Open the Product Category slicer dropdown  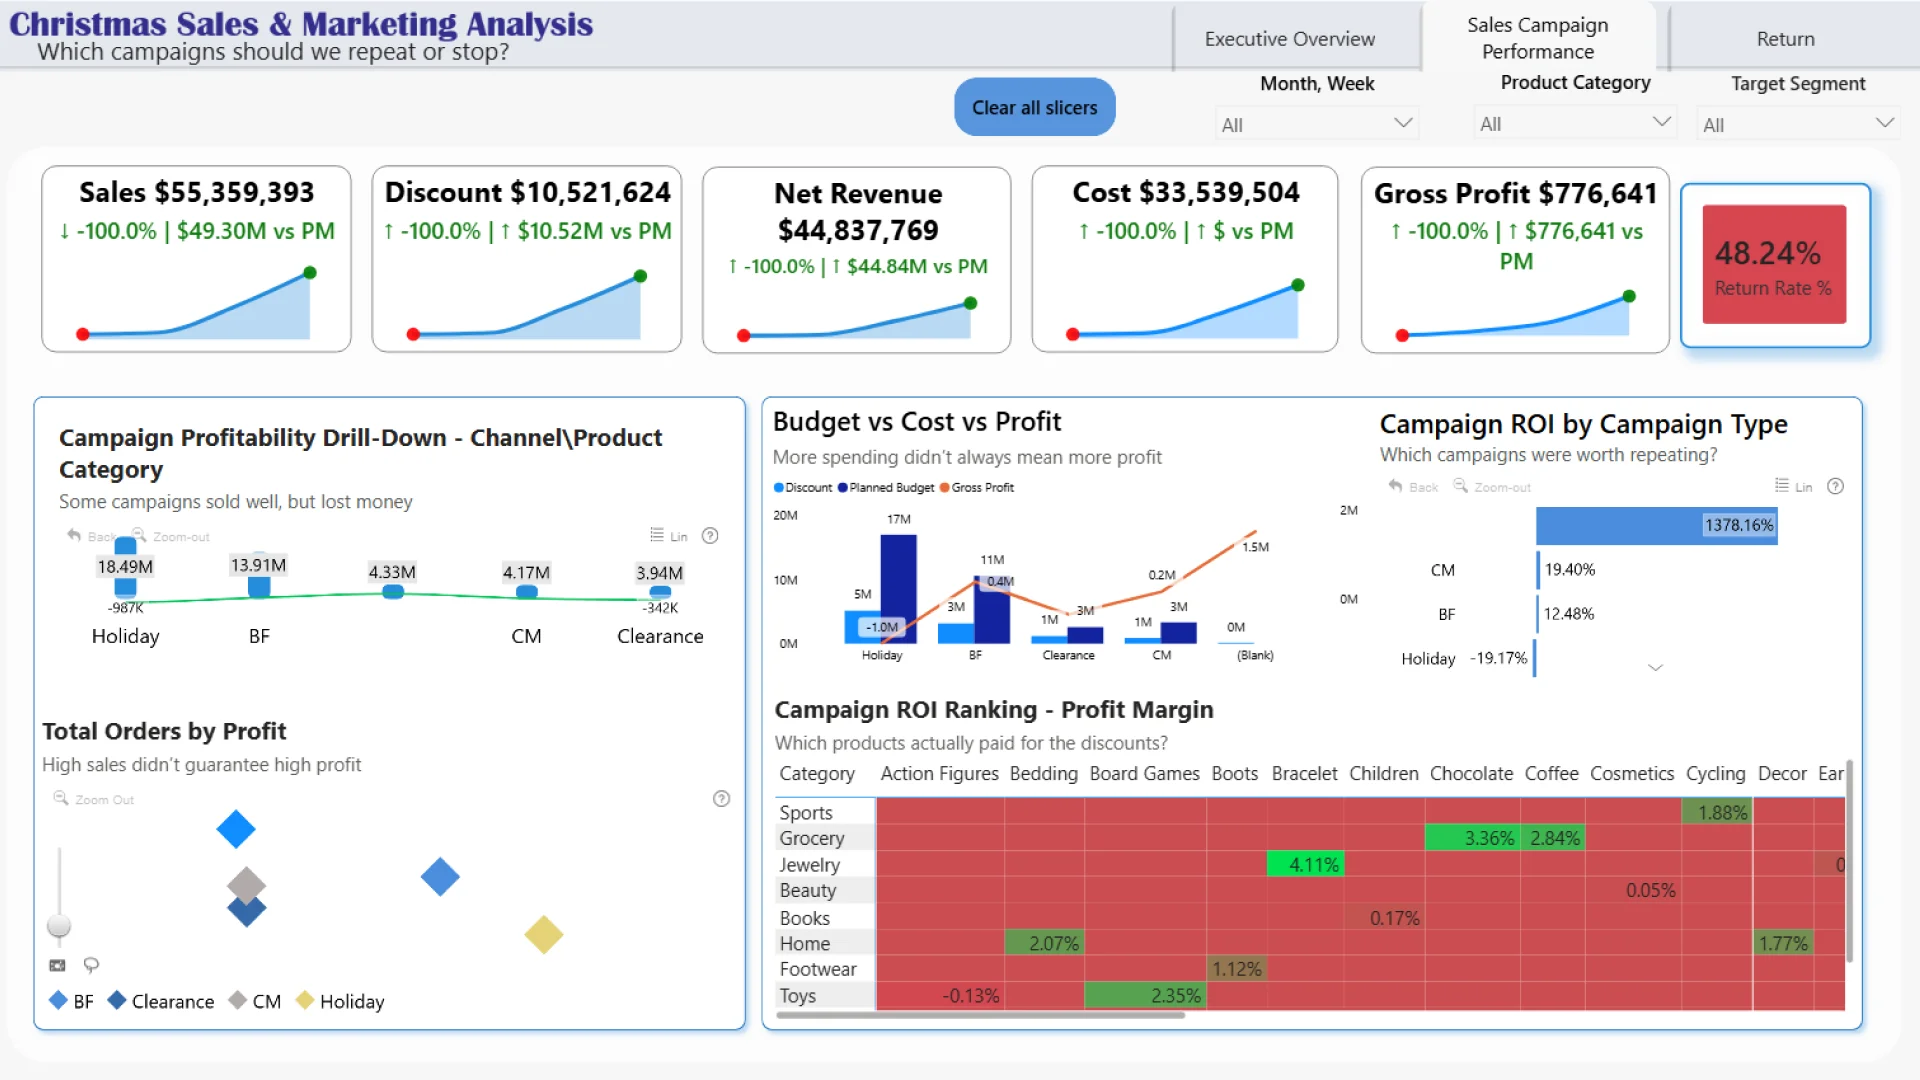click(x=1661, y=122)
